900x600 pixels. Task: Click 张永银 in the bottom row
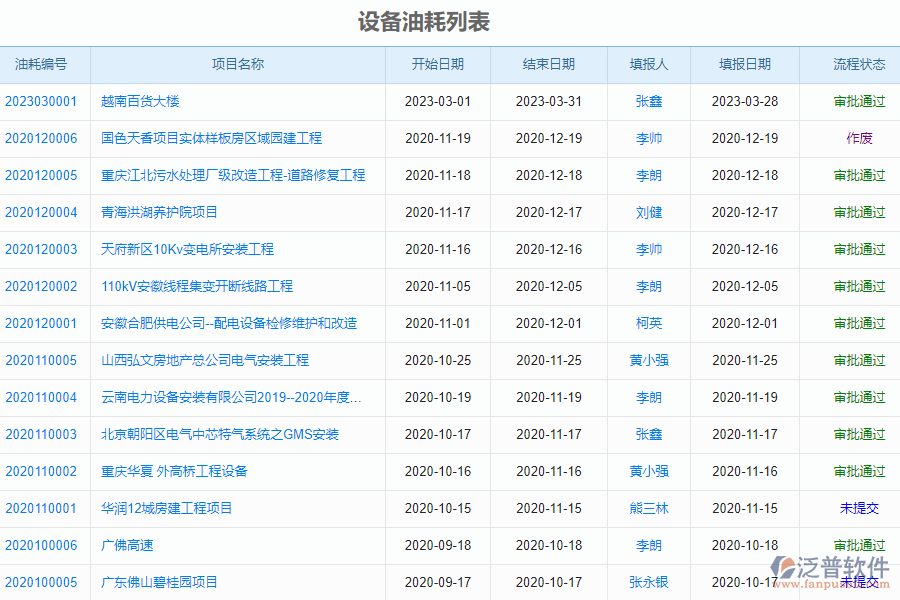[649, 582]
